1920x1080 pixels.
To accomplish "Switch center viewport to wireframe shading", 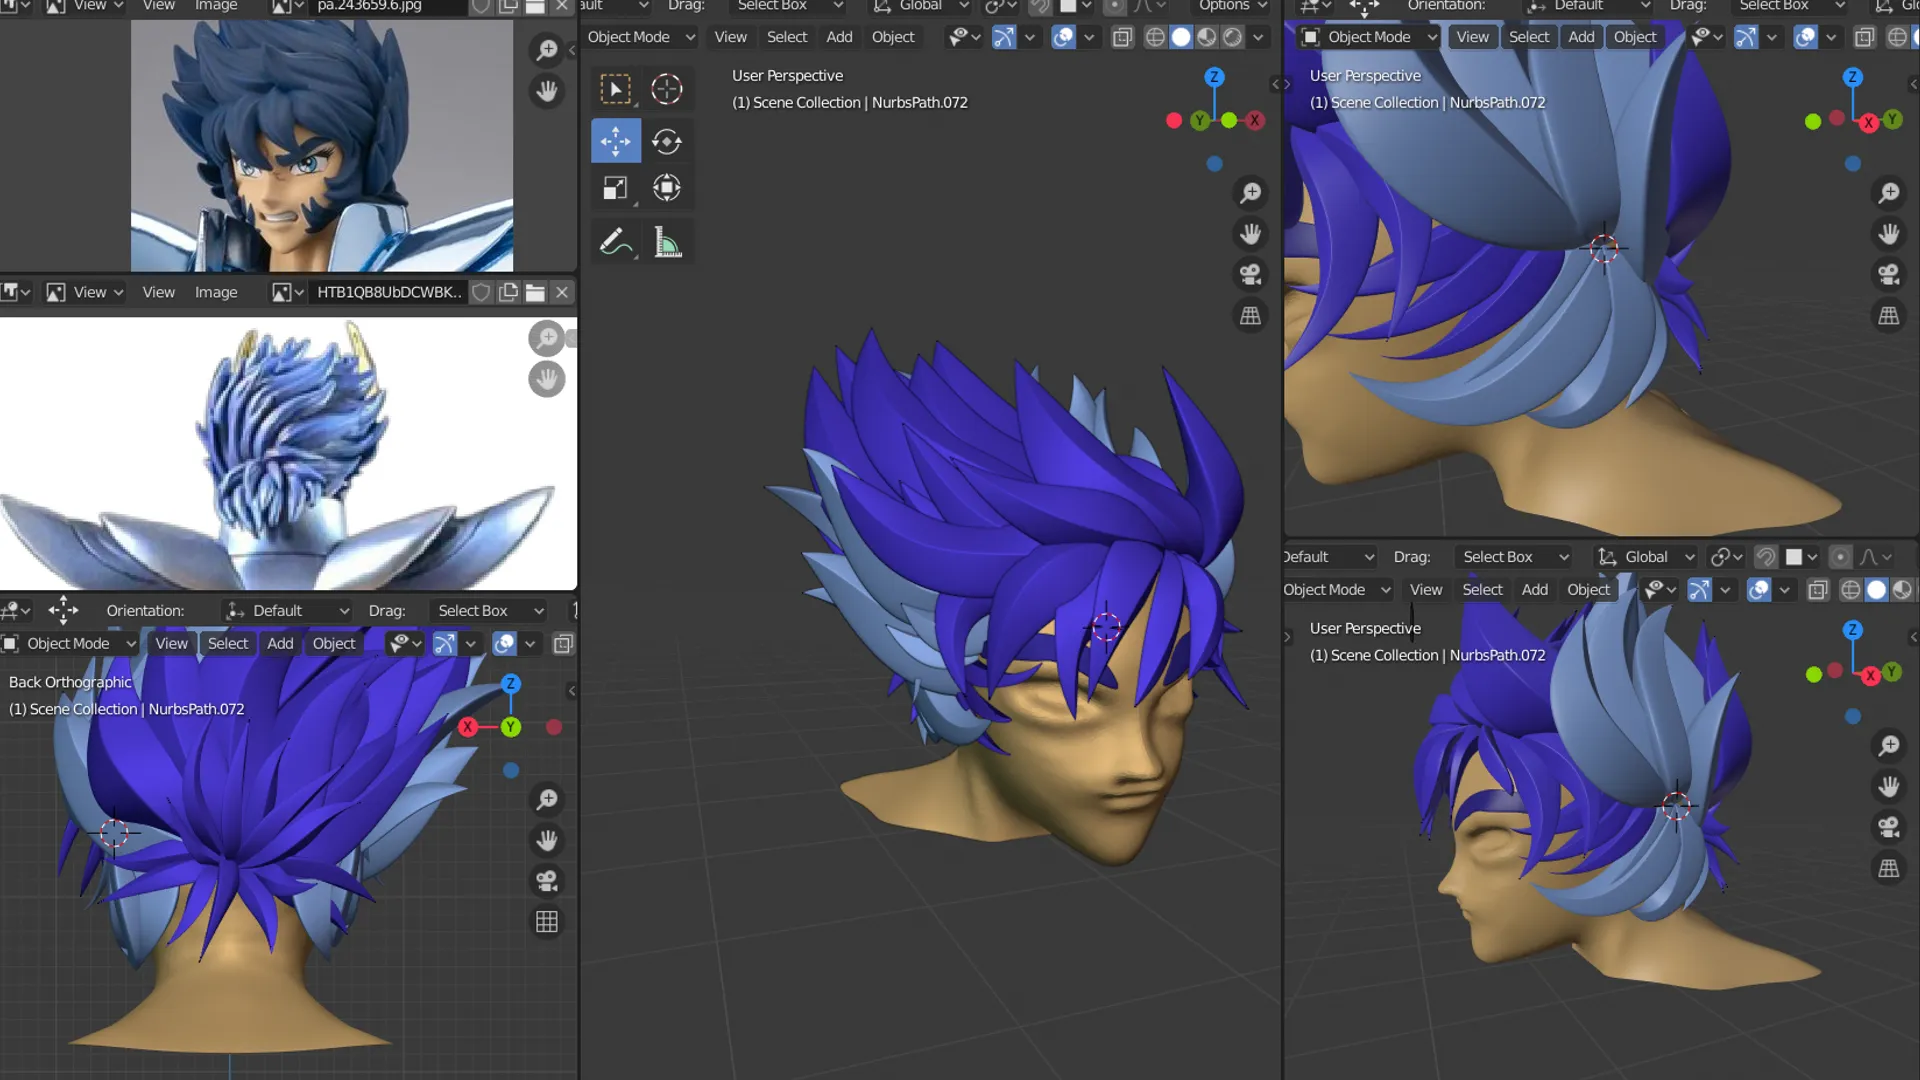I will [1155, 37].
